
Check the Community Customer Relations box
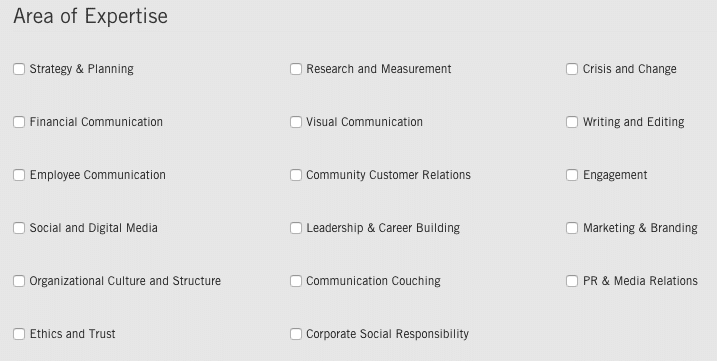[296, 175]
